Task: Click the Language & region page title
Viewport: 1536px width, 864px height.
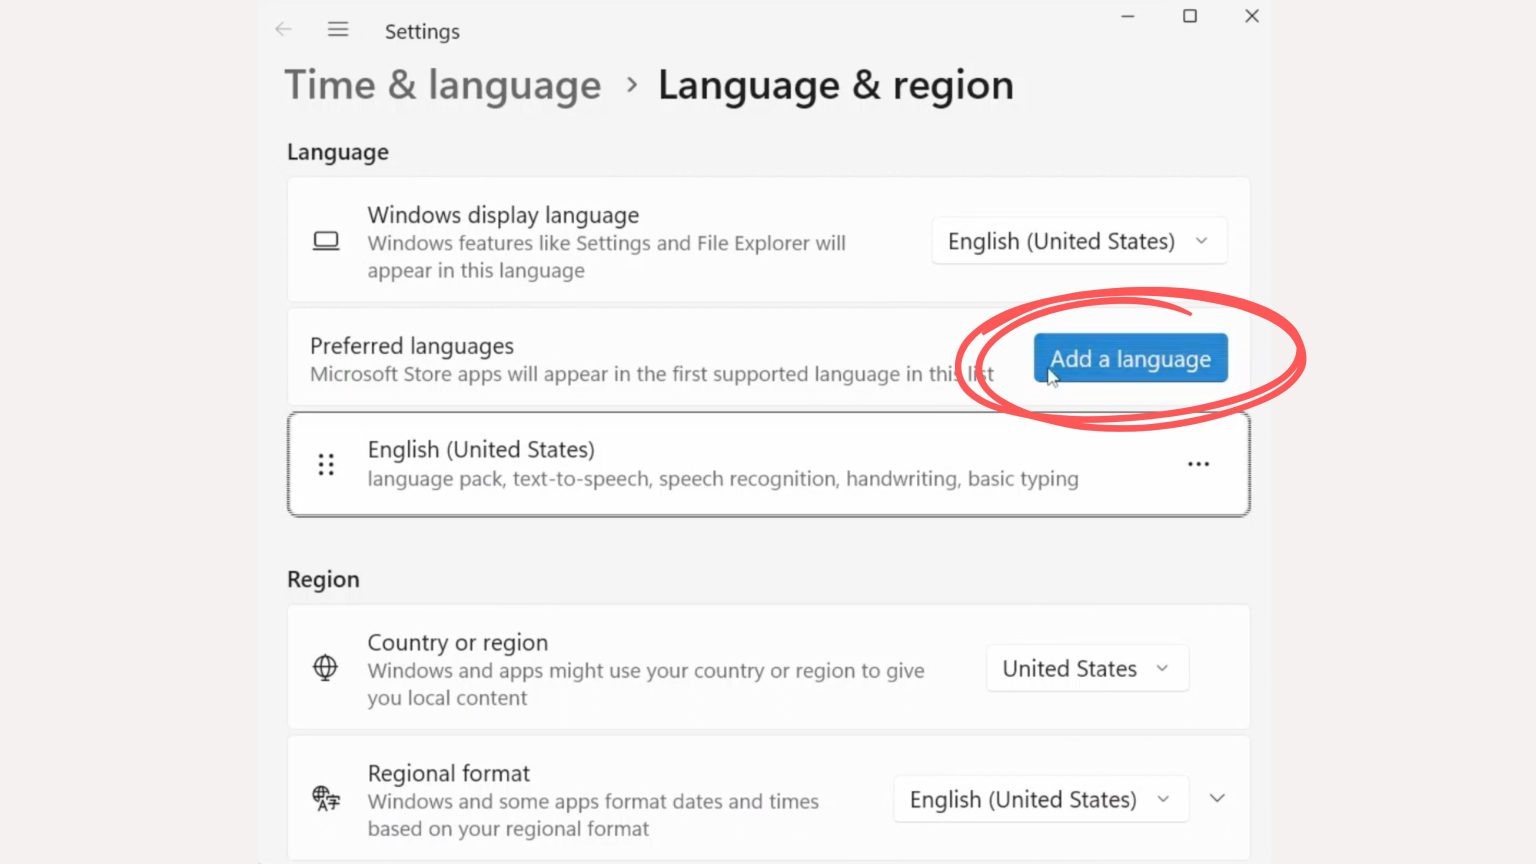Action: pyautogui.click(x=835, y=85)
